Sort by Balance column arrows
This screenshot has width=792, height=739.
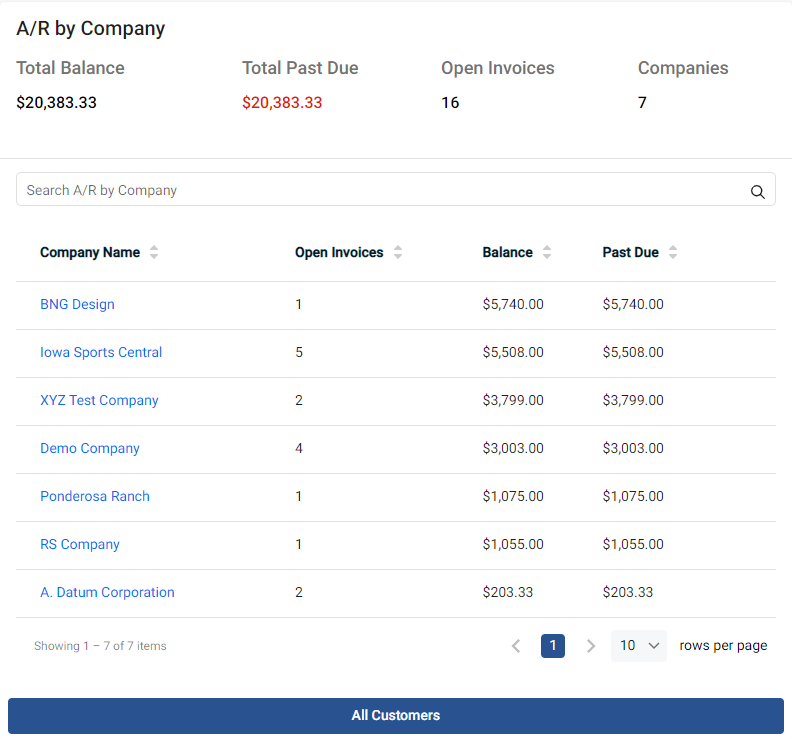click(x=547, y=253)
